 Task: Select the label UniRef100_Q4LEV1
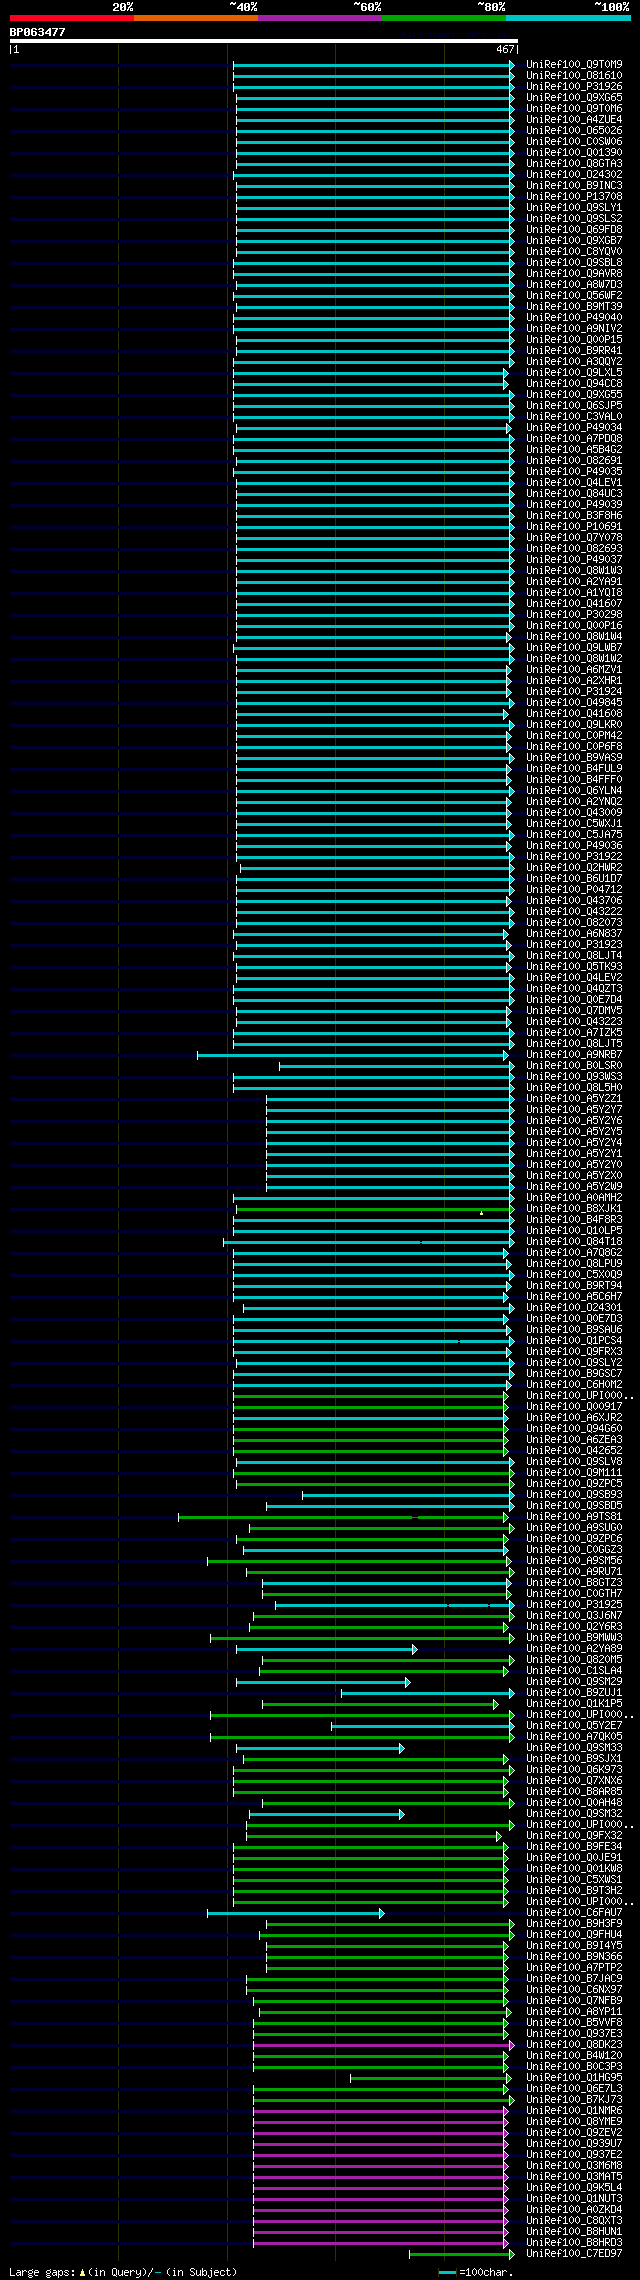[574, 483]
